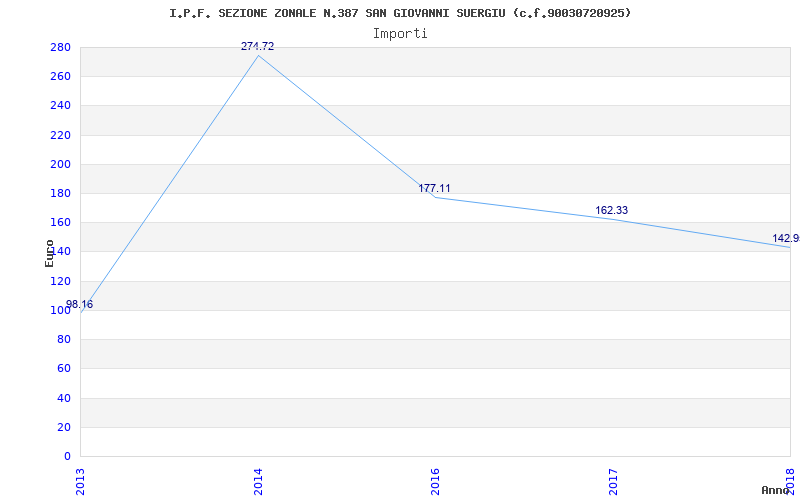The height and width of the screenshot is (500, 800).
Task: Click the chart title I.P.F. SEZIONE ZONALE N.387
Action: 400,13
